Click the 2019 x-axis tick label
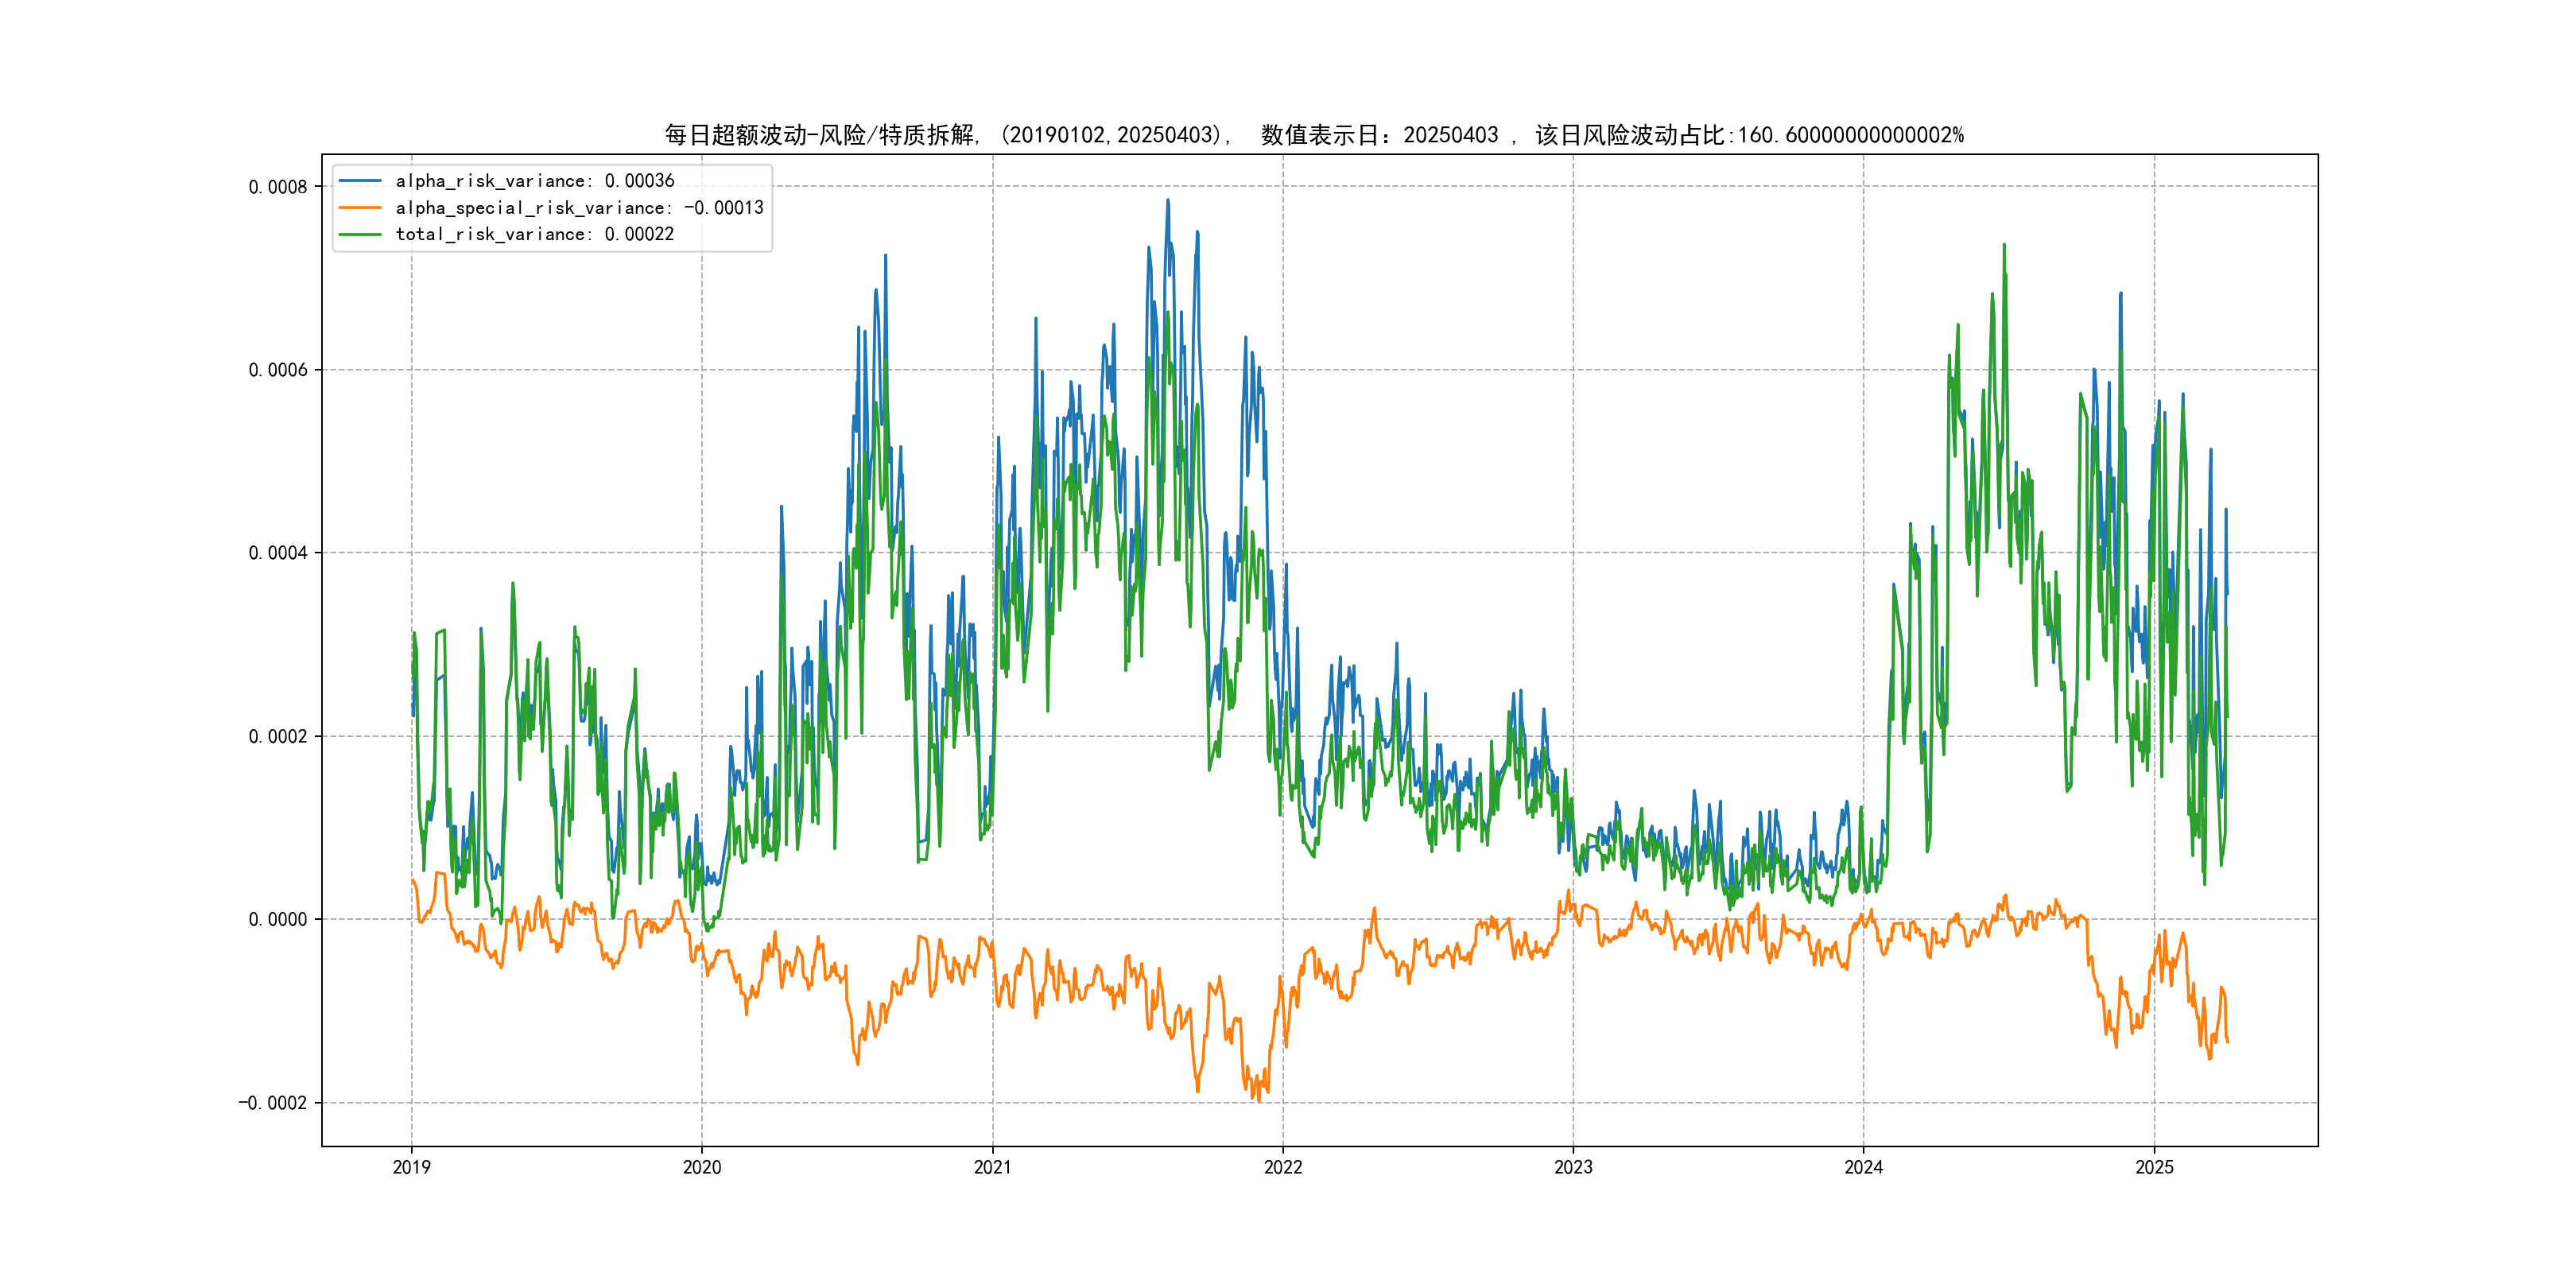Image resolution: width=2576 pixels, height=1288 pixels. click(411, 1167)
